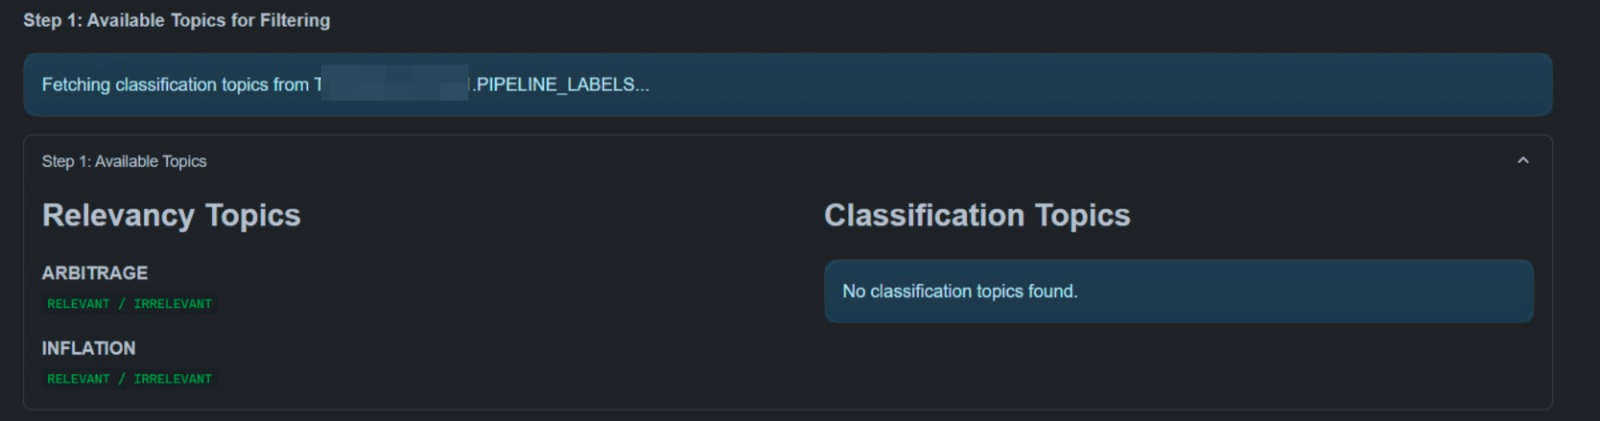Viewport: 1600px width, 421px height.
Task: Click the slash separator under ARBITRAGE
Action: 122,304
